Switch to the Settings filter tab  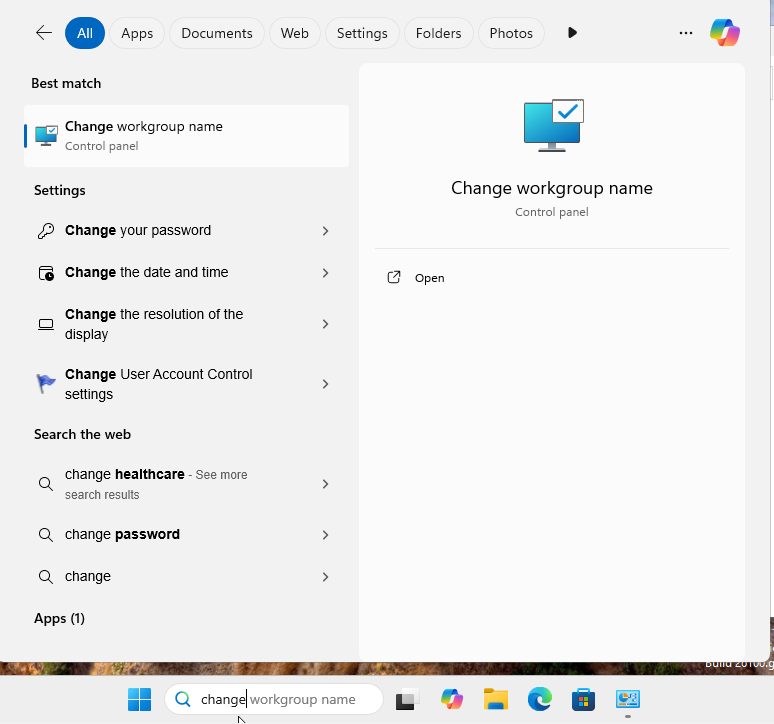[x=362, y=33]
